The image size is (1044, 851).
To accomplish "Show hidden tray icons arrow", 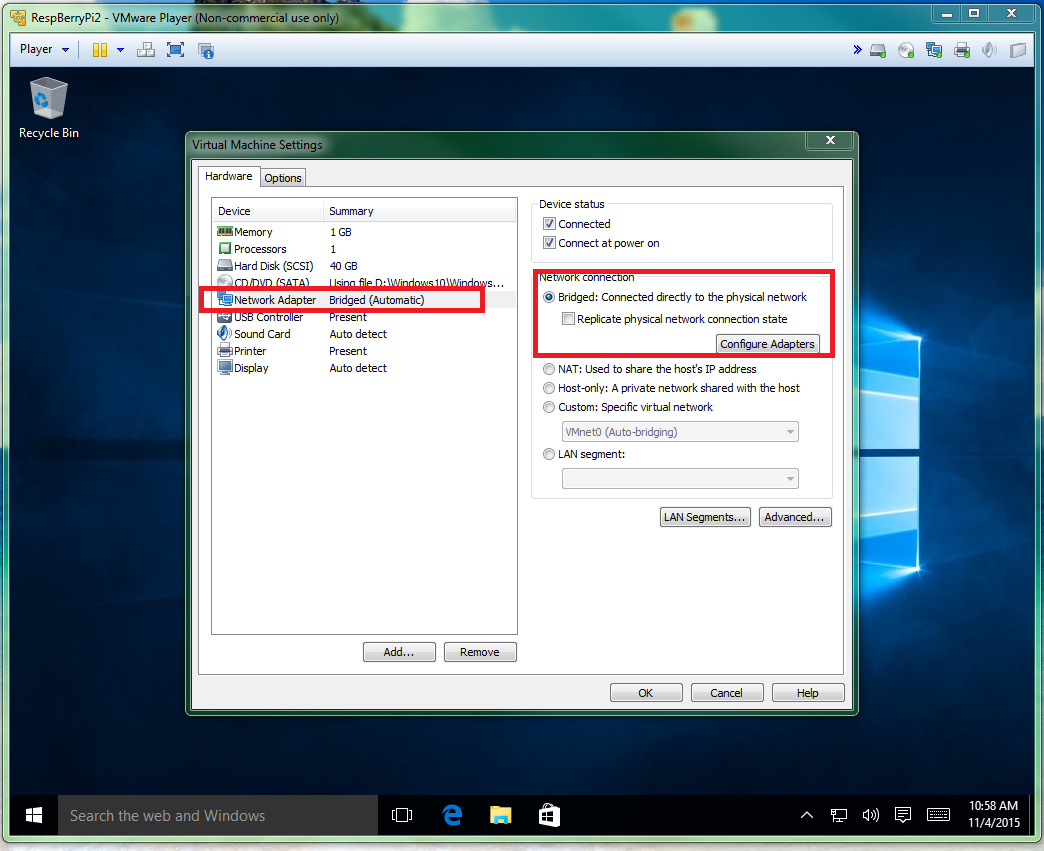I will coord(807,815).
